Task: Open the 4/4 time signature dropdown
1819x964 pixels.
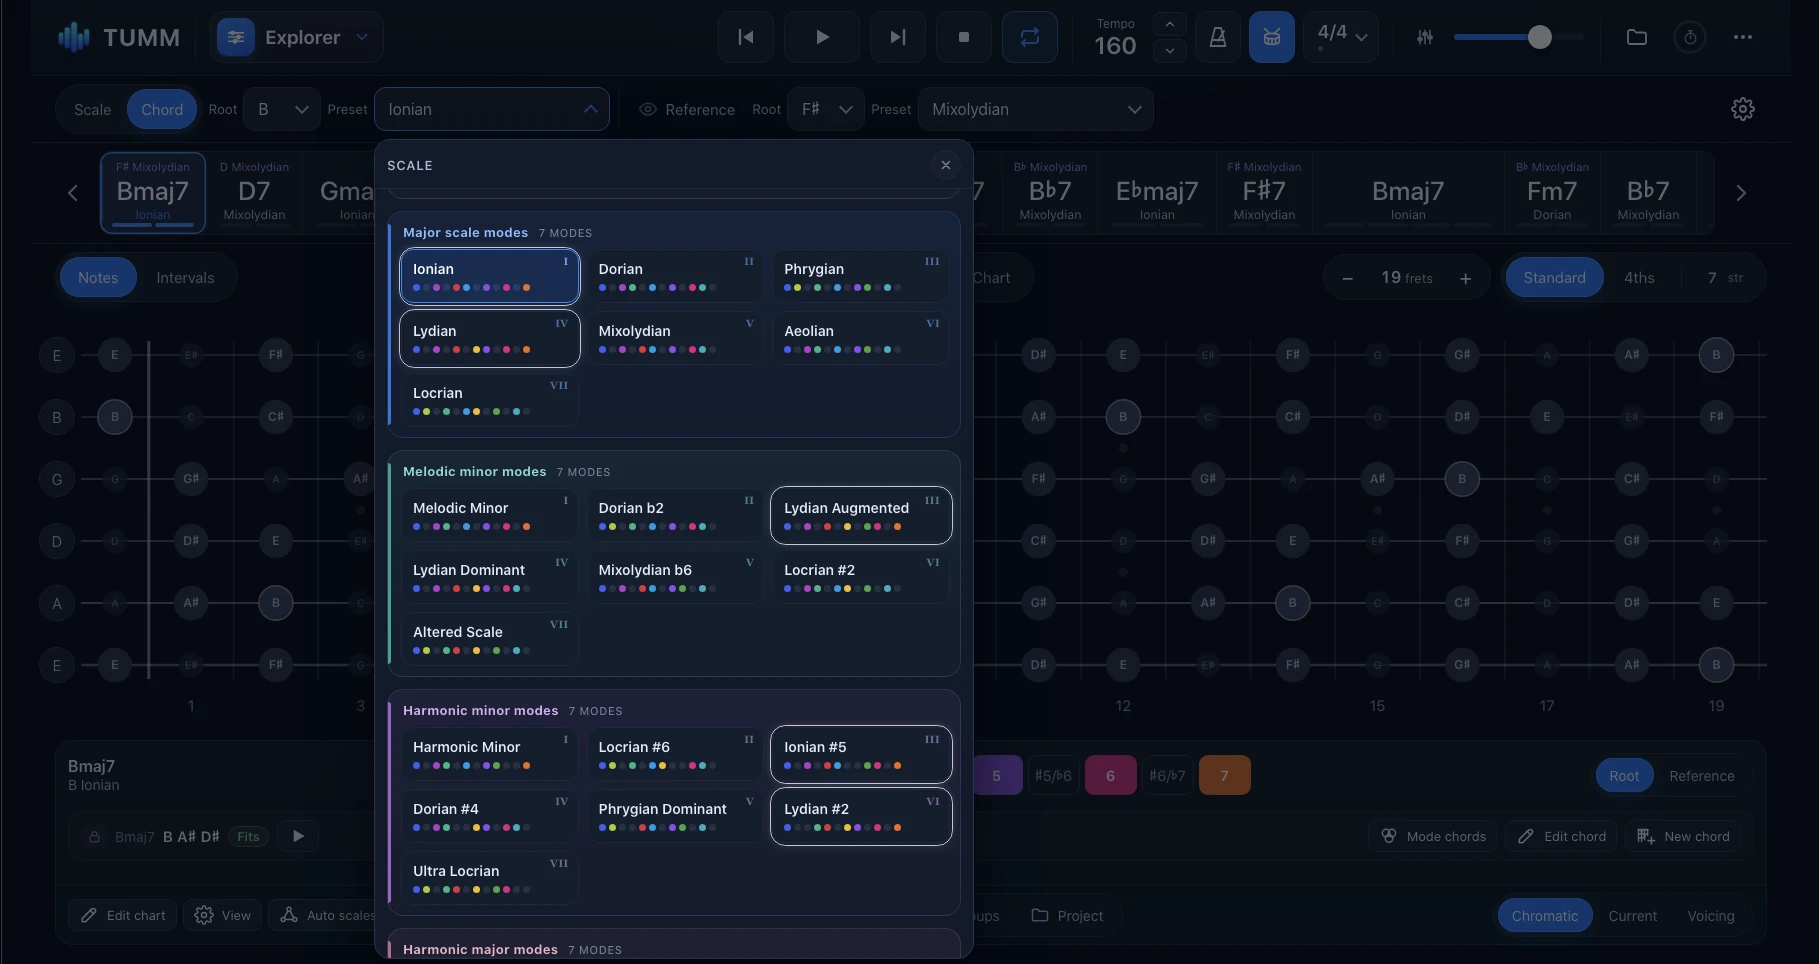Action: pyautogui.click(x=1341, y=37)
